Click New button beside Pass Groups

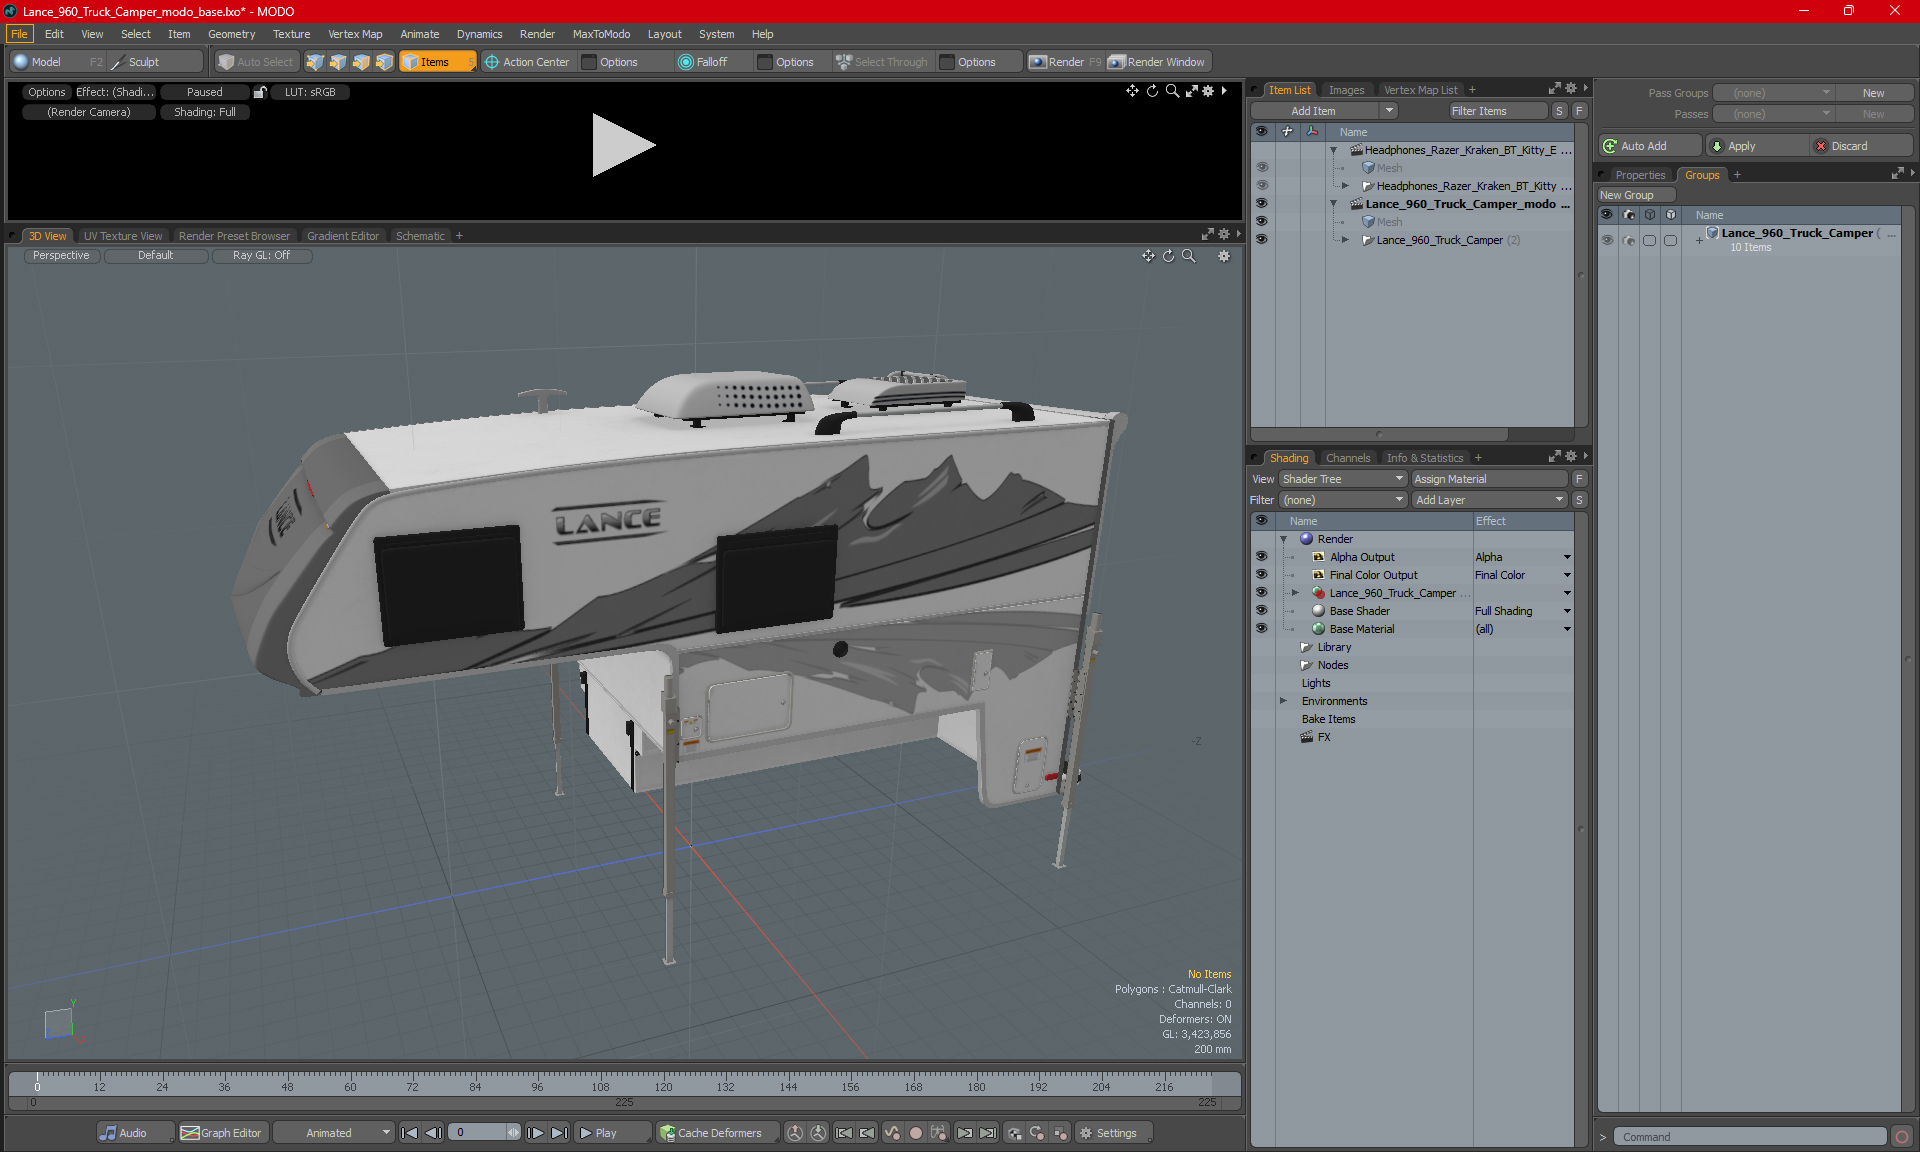click(1874, 93)
